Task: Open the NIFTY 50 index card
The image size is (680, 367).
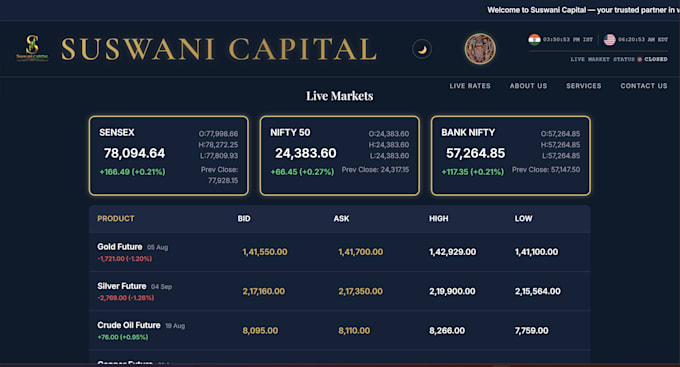Action: click(340, 156)
